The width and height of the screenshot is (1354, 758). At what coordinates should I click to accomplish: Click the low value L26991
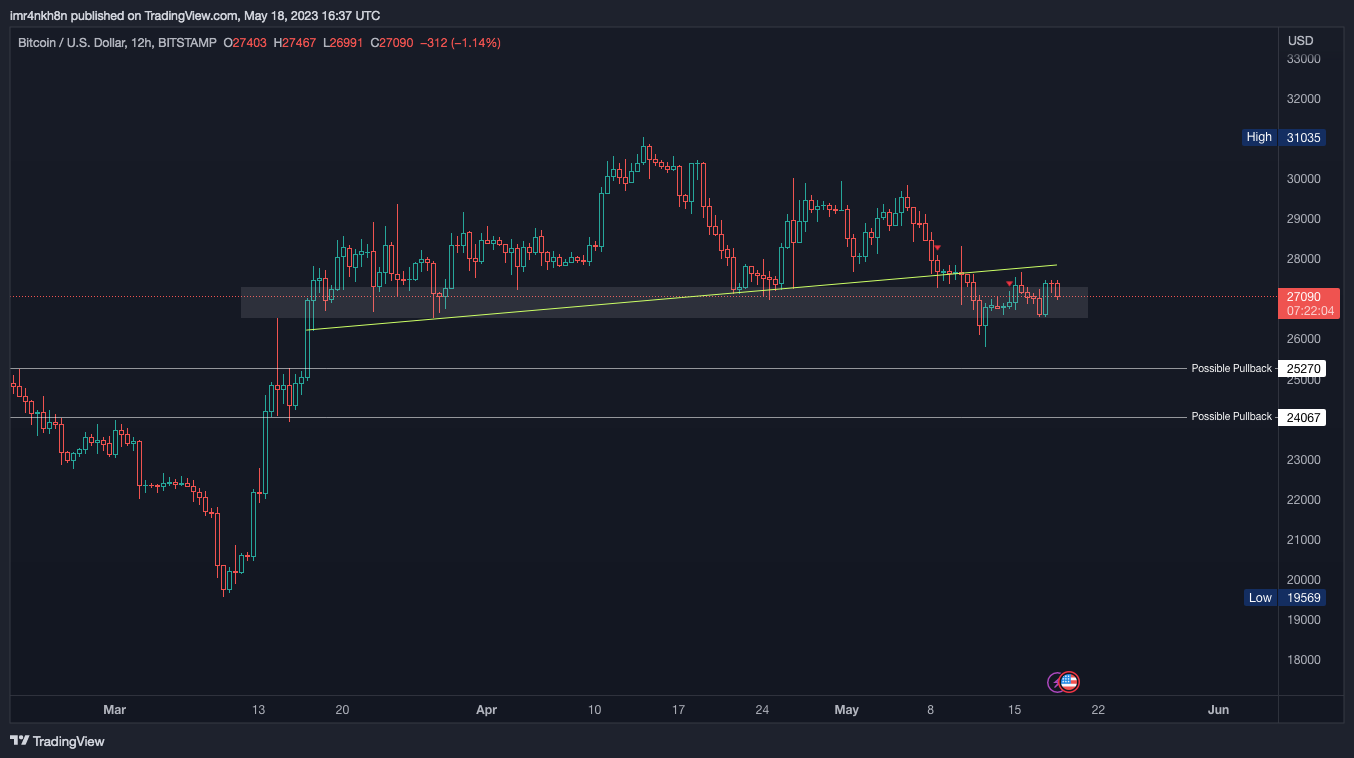pos(343,43)
